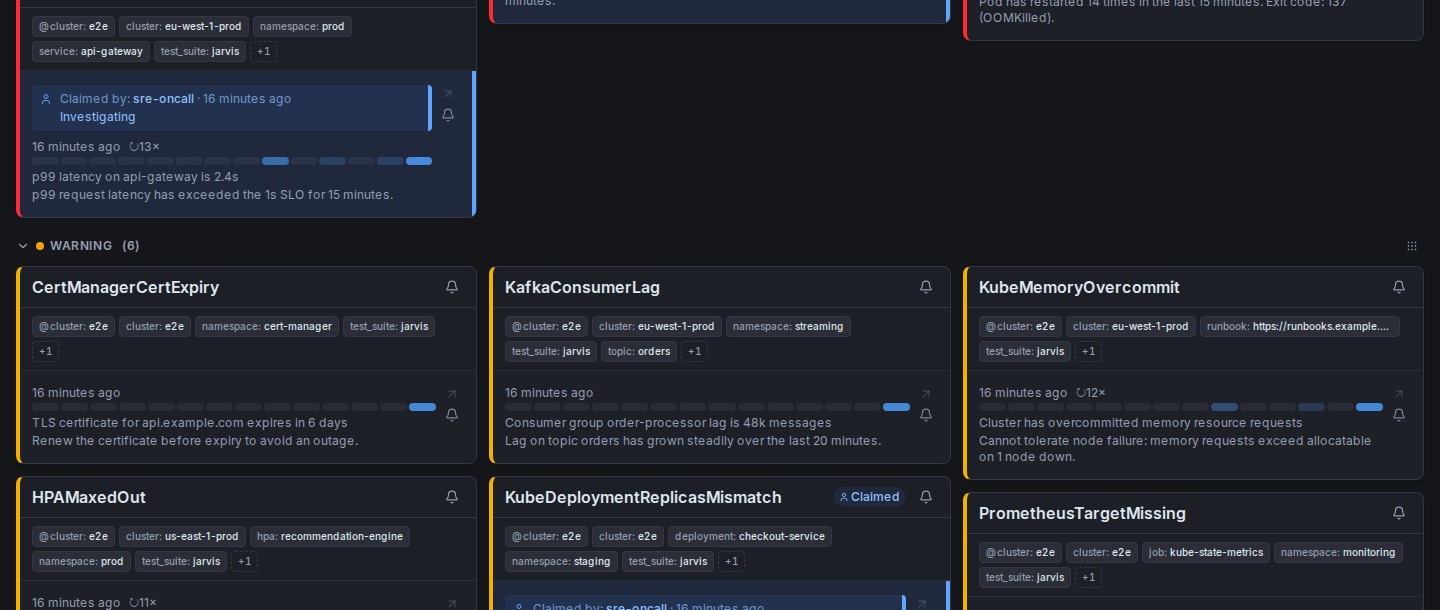This screenshot has width=1440, height=610.
Task: Collapse the WARNING section chevron
Action: coord(23,246)
